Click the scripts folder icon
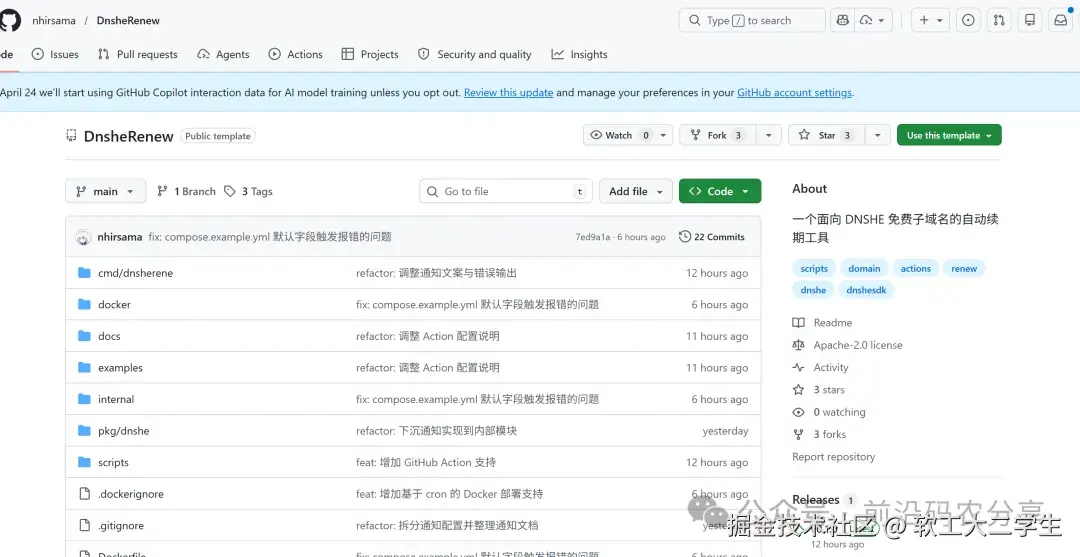Image resolution: width=1080 pixels, height=557 pixels. coord(84,463)
